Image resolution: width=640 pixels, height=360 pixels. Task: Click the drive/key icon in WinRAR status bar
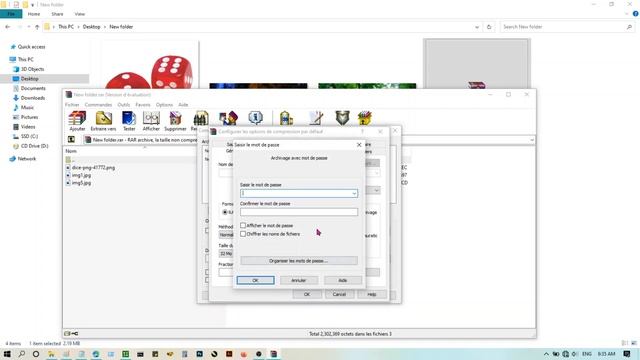(71, 333)
